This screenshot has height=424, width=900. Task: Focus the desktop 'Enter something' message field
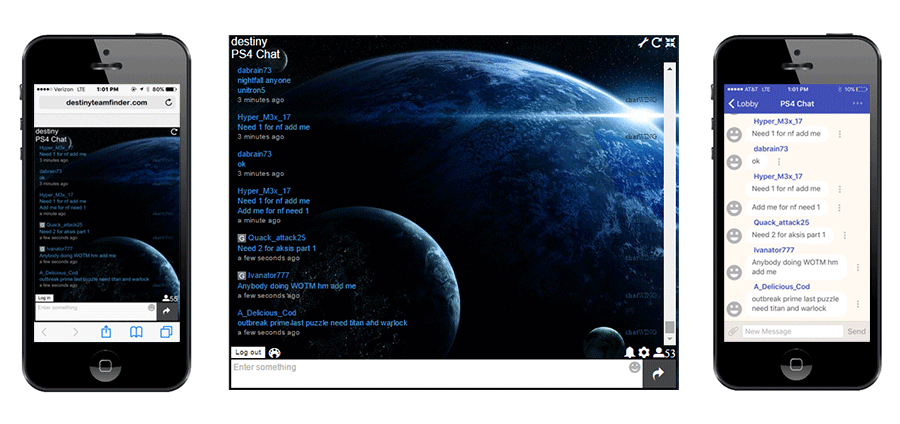click(436, 374)
